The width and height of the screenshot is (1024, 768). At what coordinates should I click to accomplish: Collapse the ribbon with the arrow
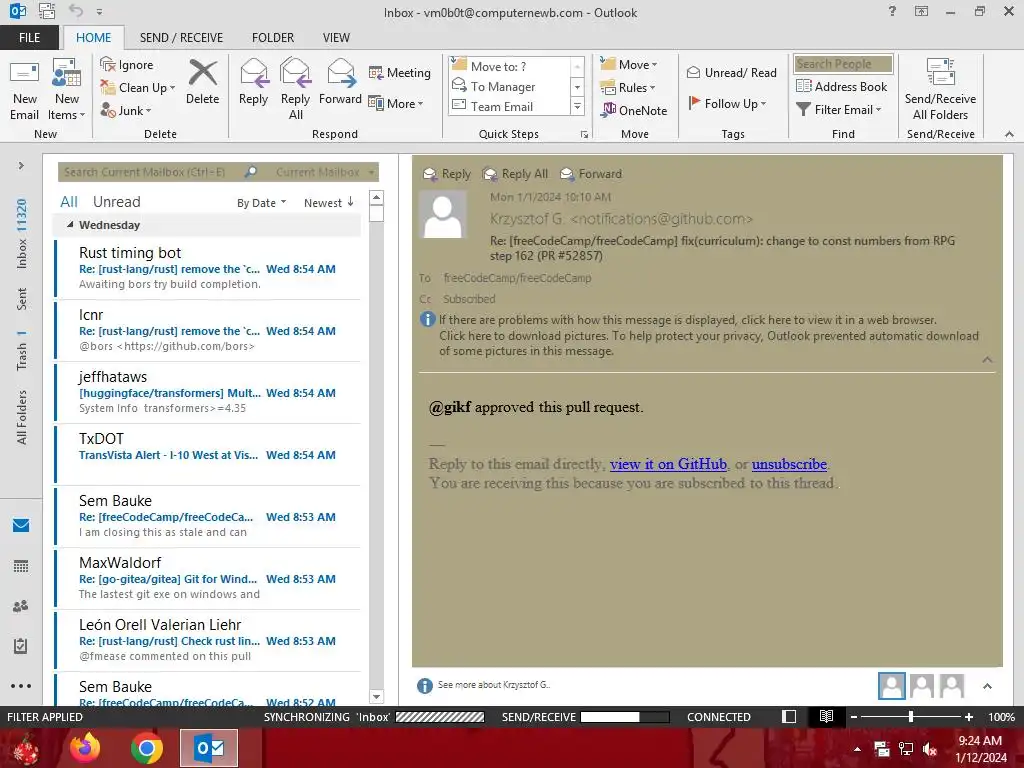click(x=1009, y=134)
